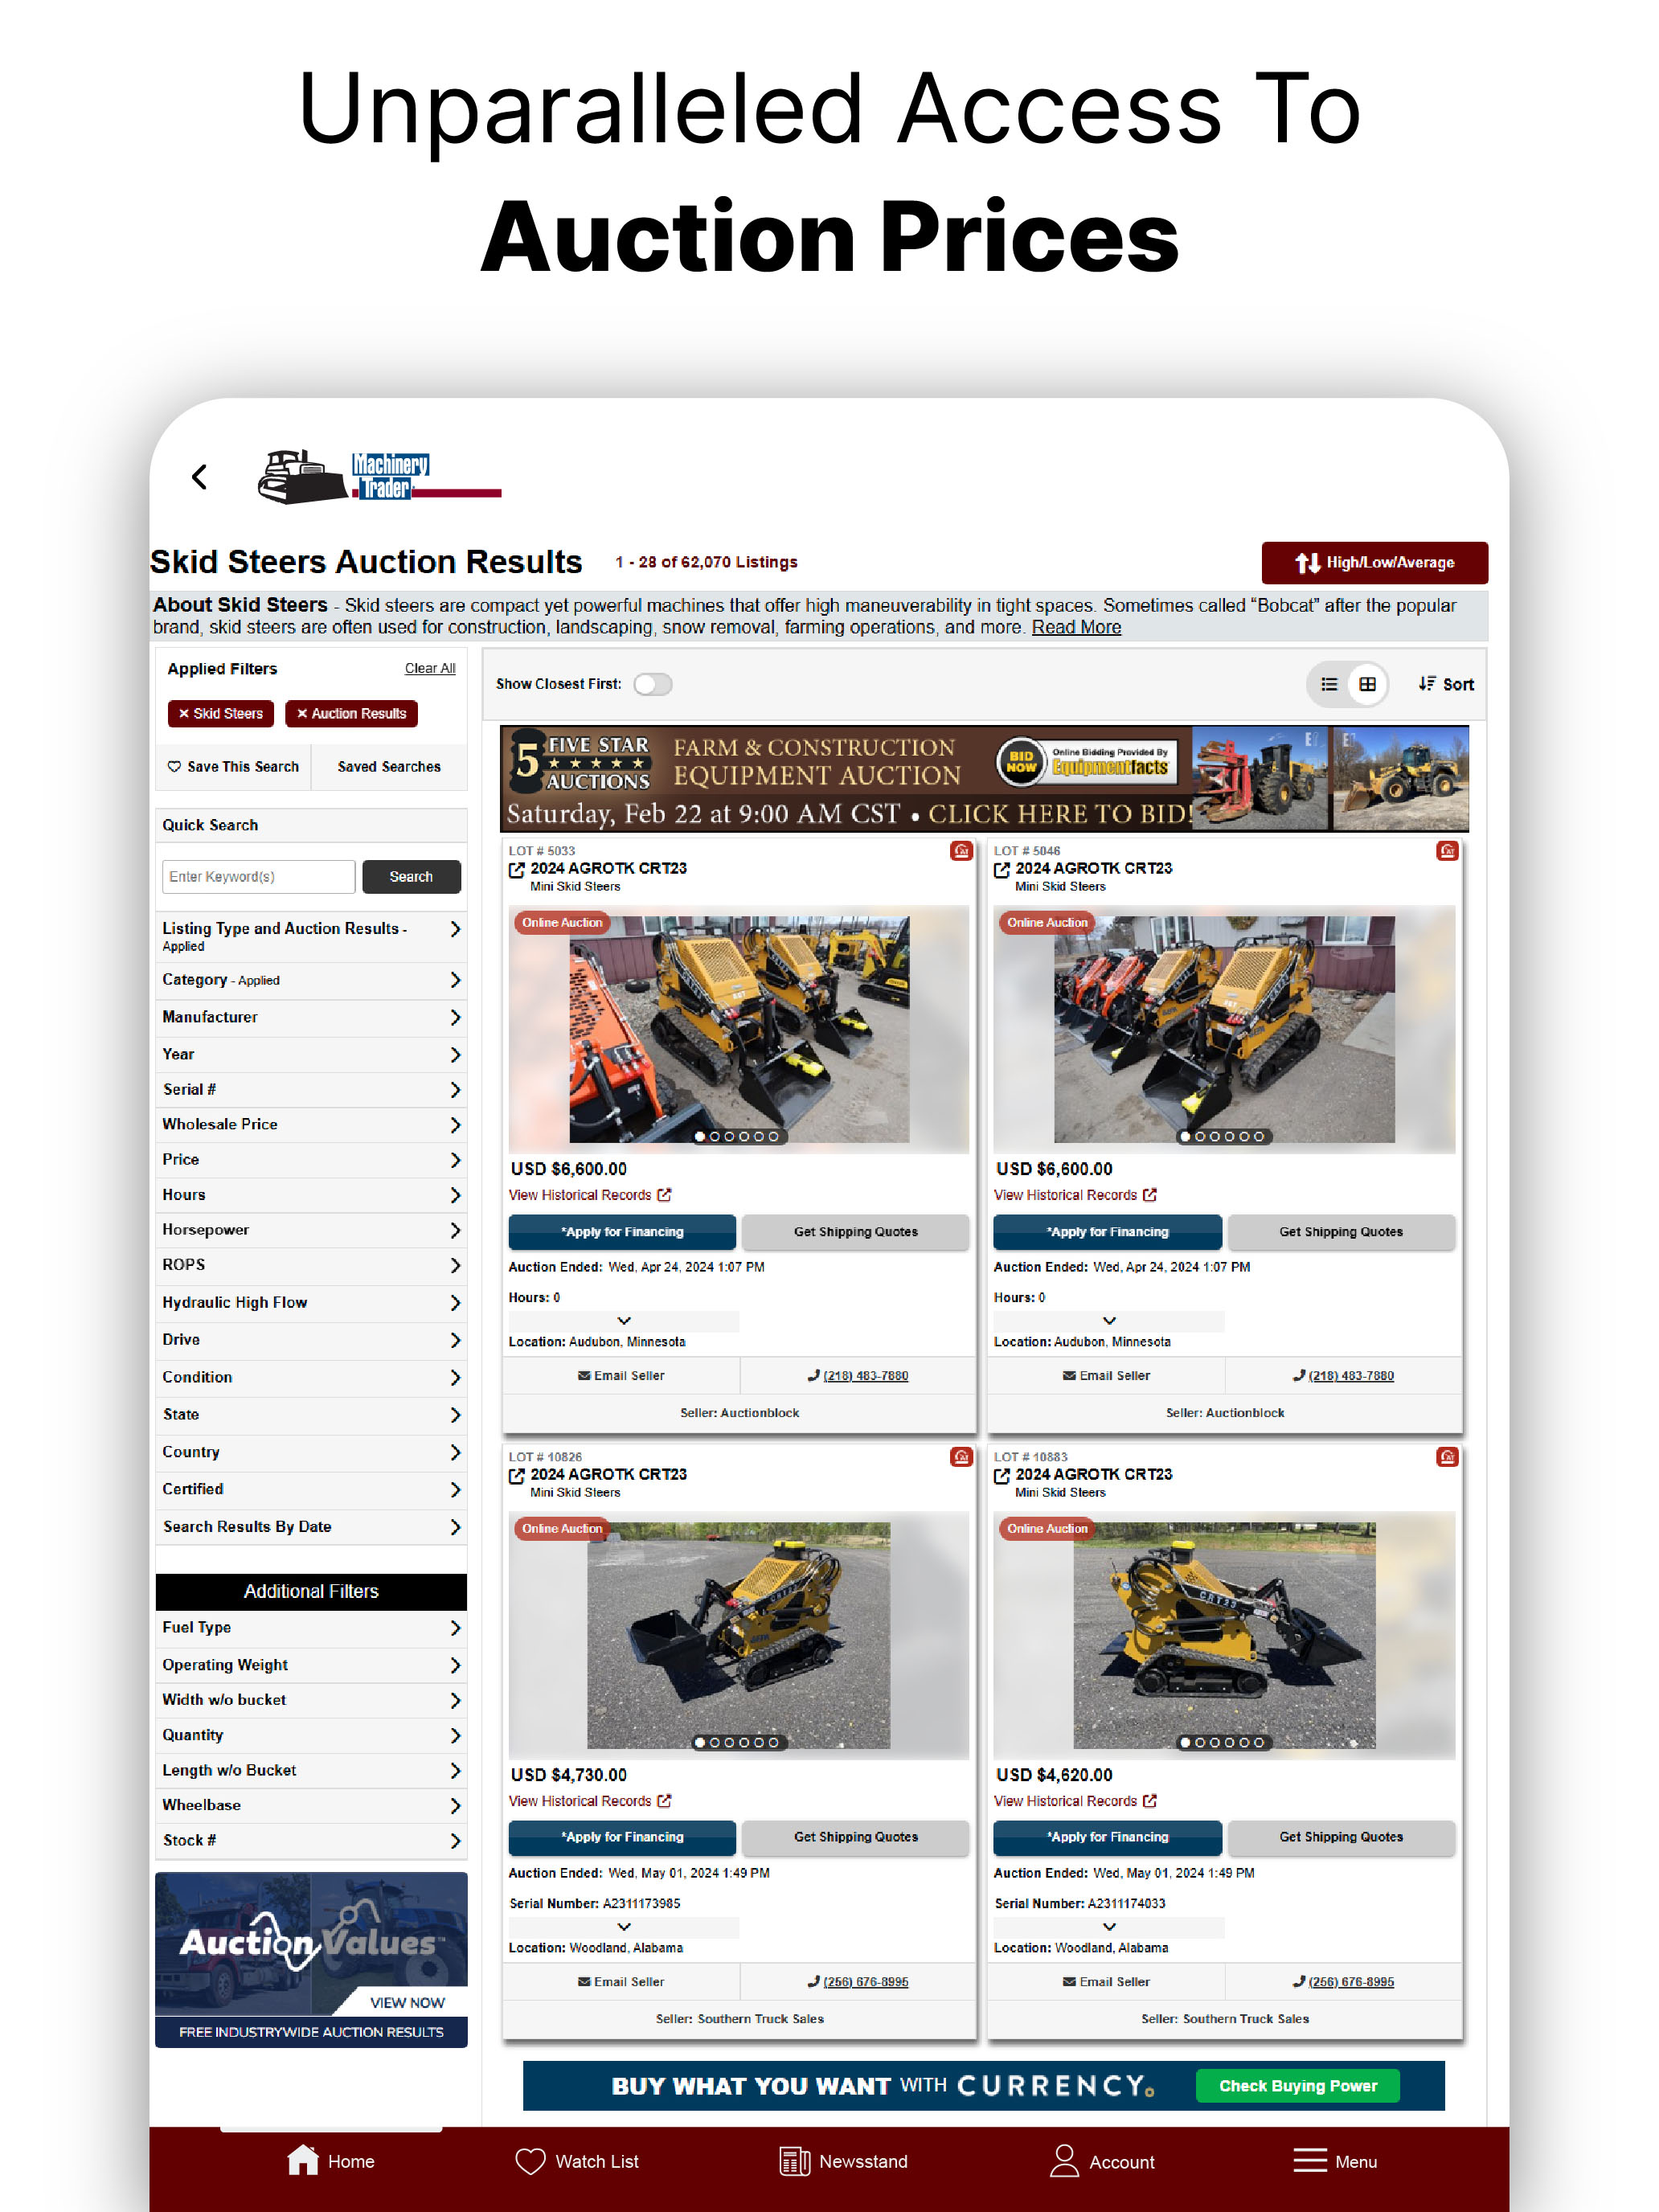The width and height of the screenshot is (1659, 2212).
Task: Open Account in bottom bar
Action: pos(1101,2161)
